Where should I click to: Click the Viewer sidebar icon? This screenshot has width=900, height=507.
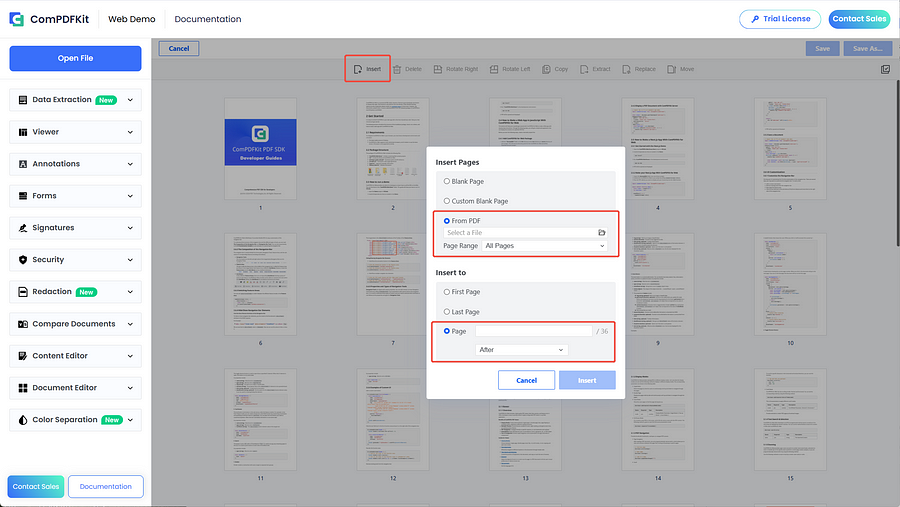click(23, 132)
